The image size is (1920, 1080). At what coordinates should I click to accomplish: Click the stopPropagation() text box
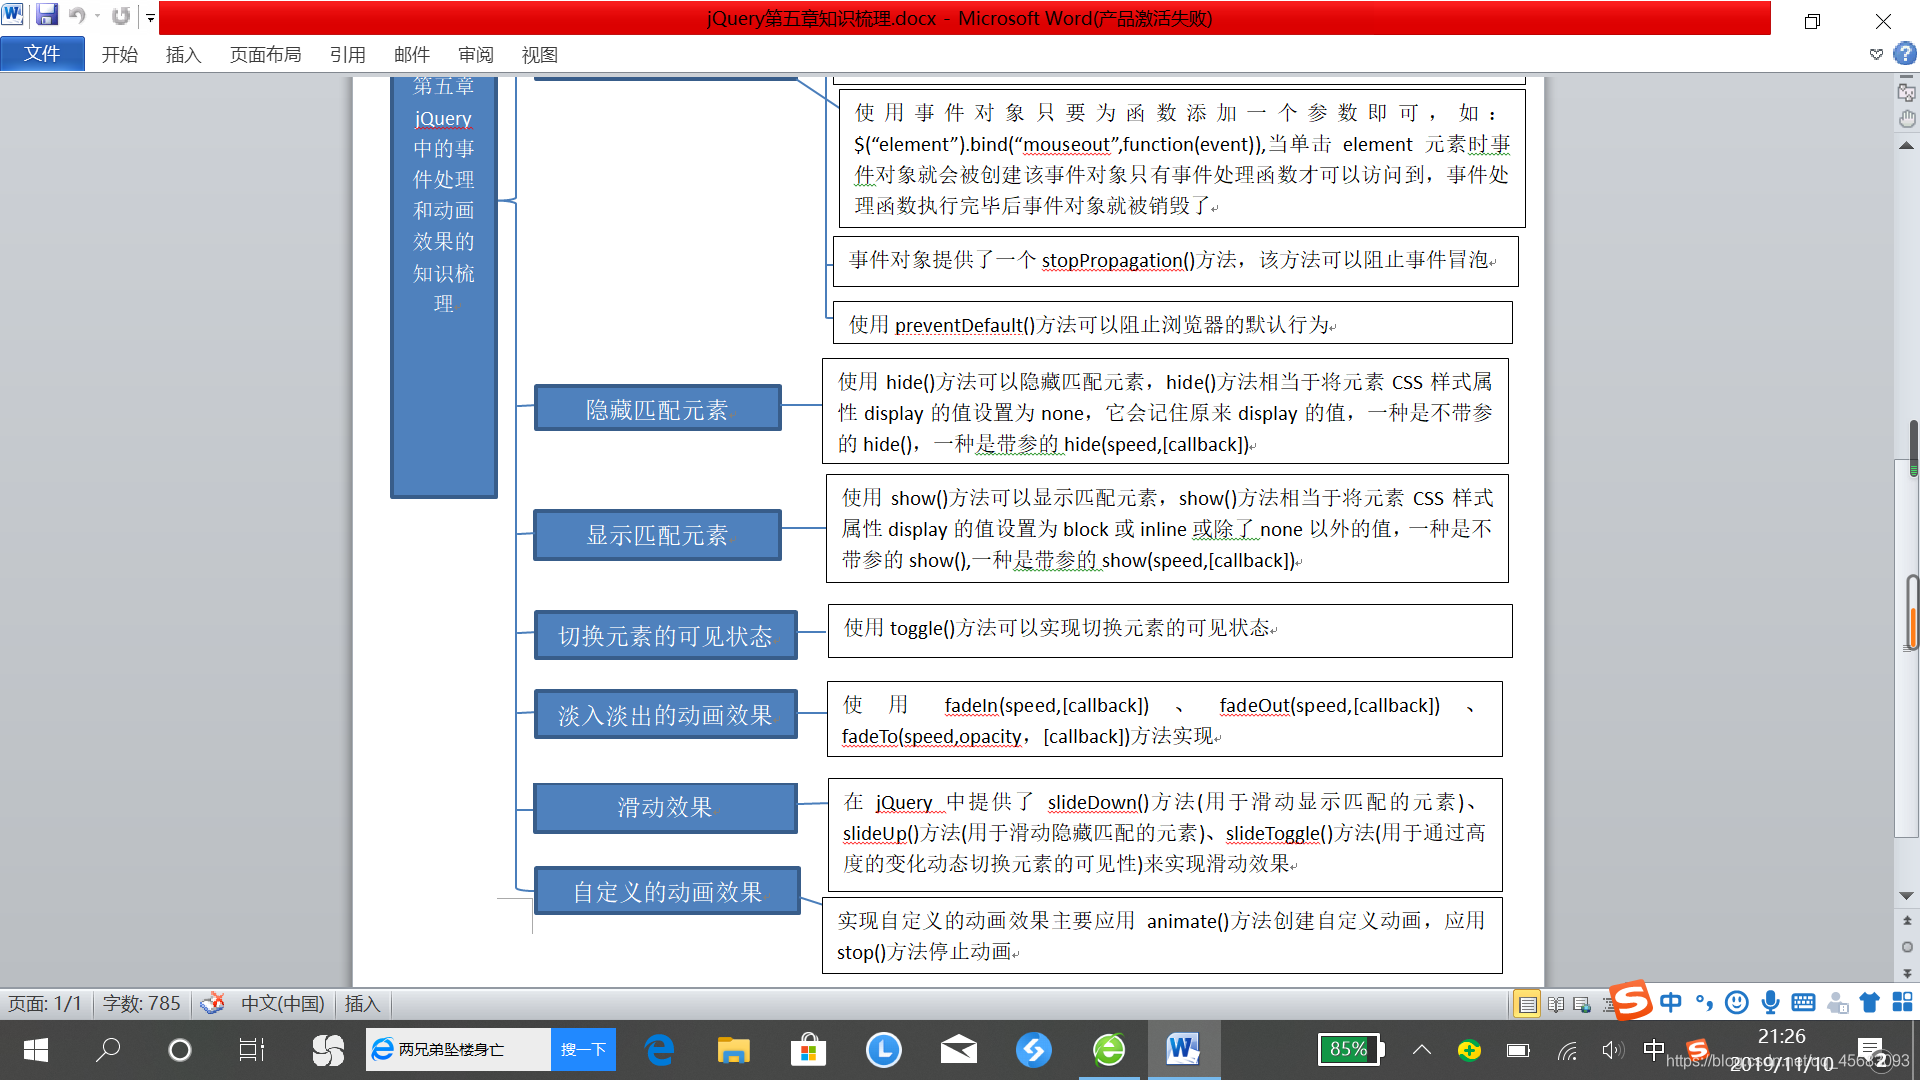pos(1176,261)
